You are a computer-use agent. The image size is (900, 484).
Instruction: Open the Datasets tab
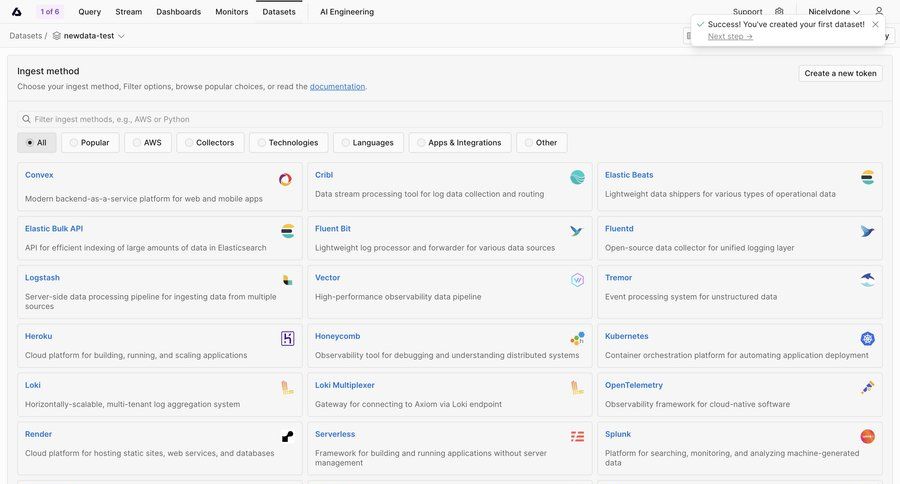coord(279,11)
